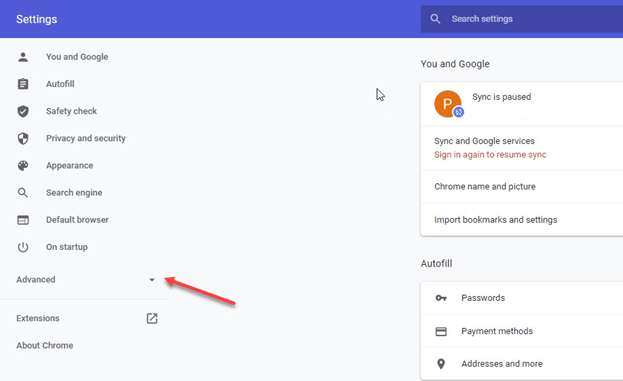
Task: Open the Extensions link
Action: 38,318
